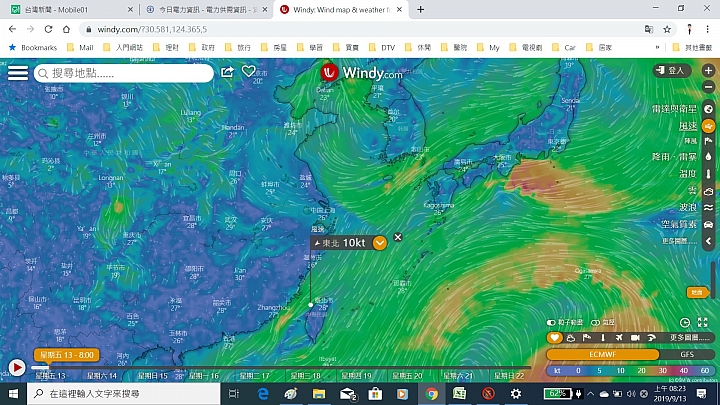This screenshot has width=720, height=405.
Task: Collapse the layer list with left chevron
Action: (x=709, y=241)
